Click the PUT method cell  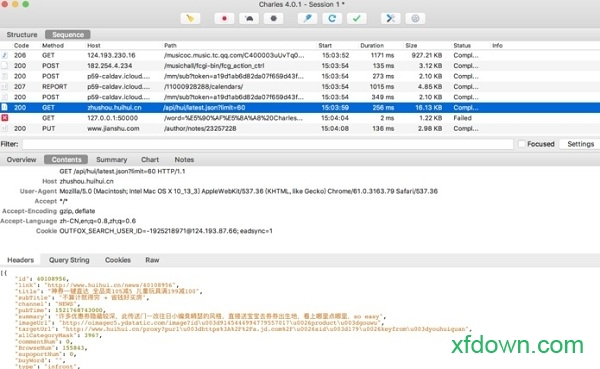coord(48,129)
